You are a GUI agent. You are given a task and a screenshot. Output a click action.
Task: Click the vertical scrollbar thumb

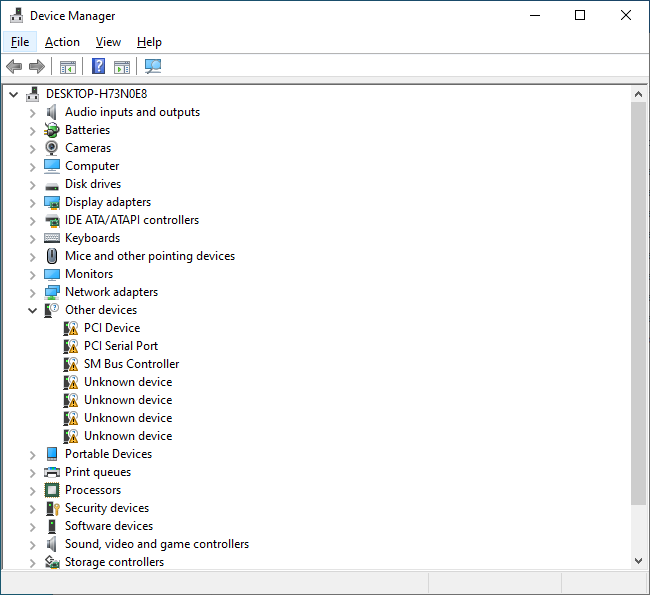pos(638,304)
